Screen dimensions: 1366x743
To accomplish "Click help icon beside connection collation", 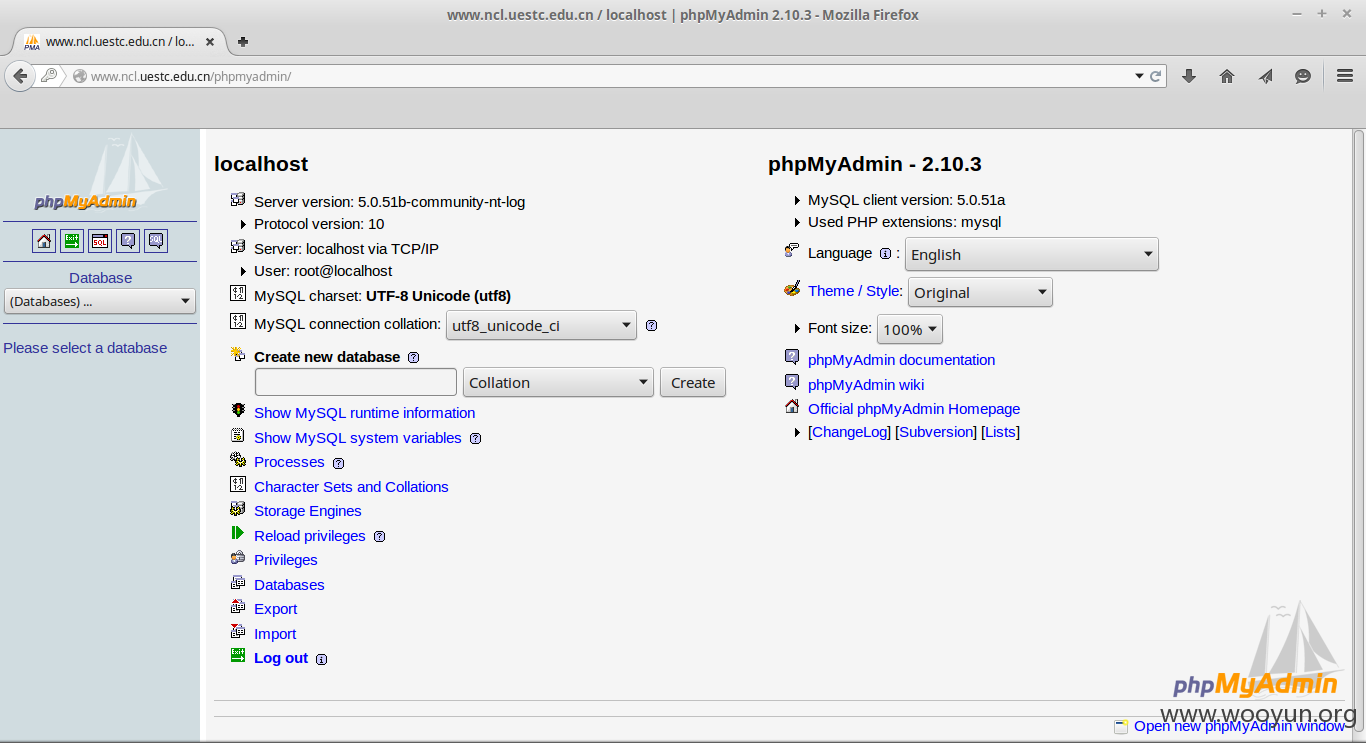I will pos(651,325).
